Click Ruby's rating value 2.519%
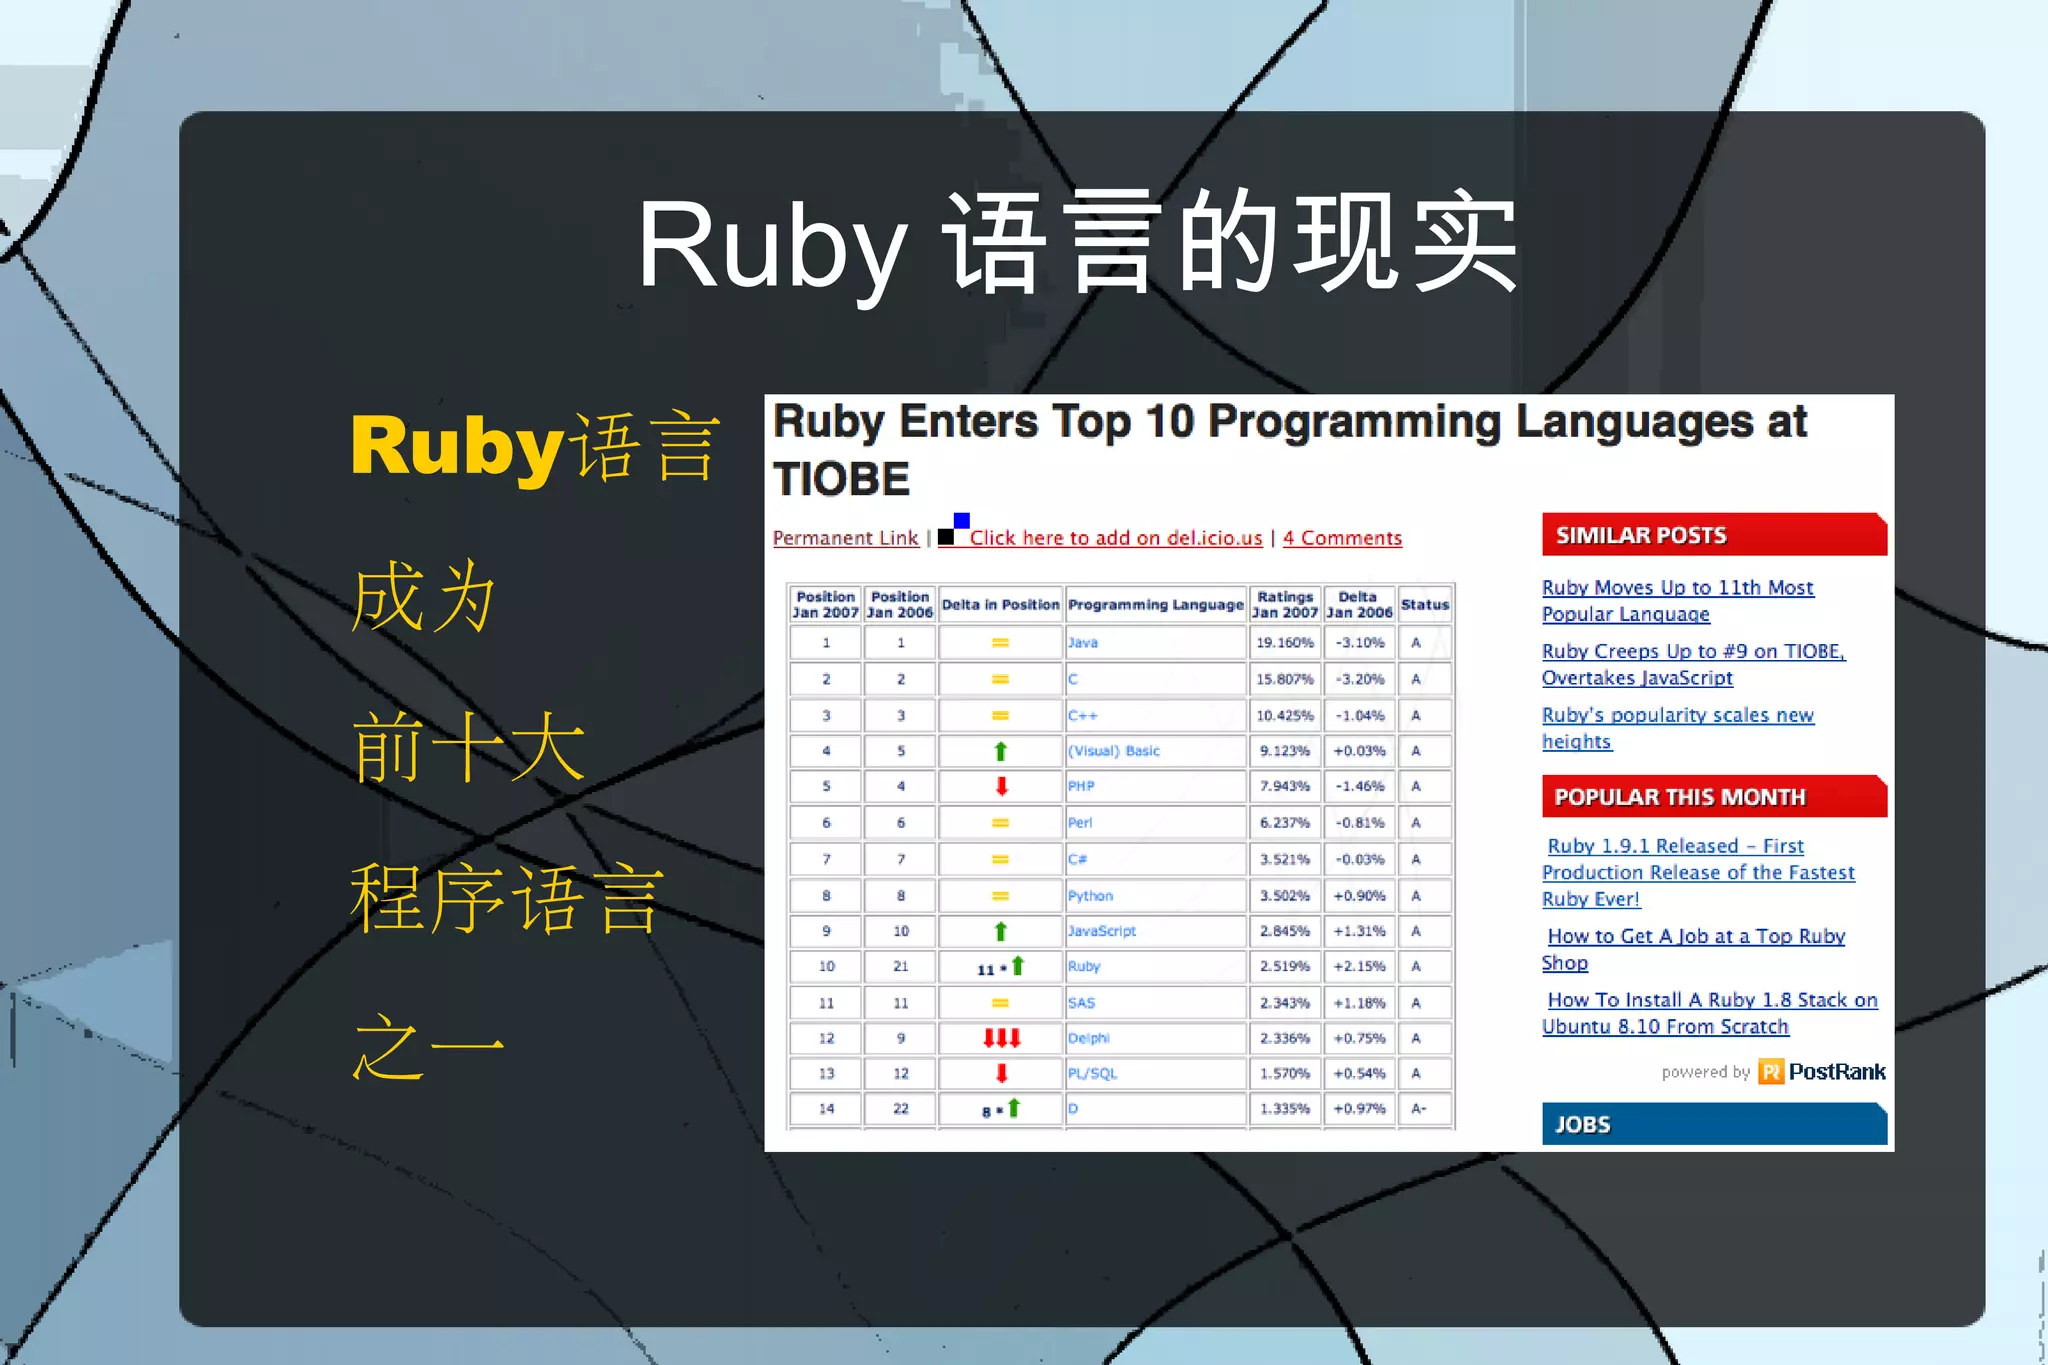Screen dimensions: 2048x1365 coord(1285,966)
